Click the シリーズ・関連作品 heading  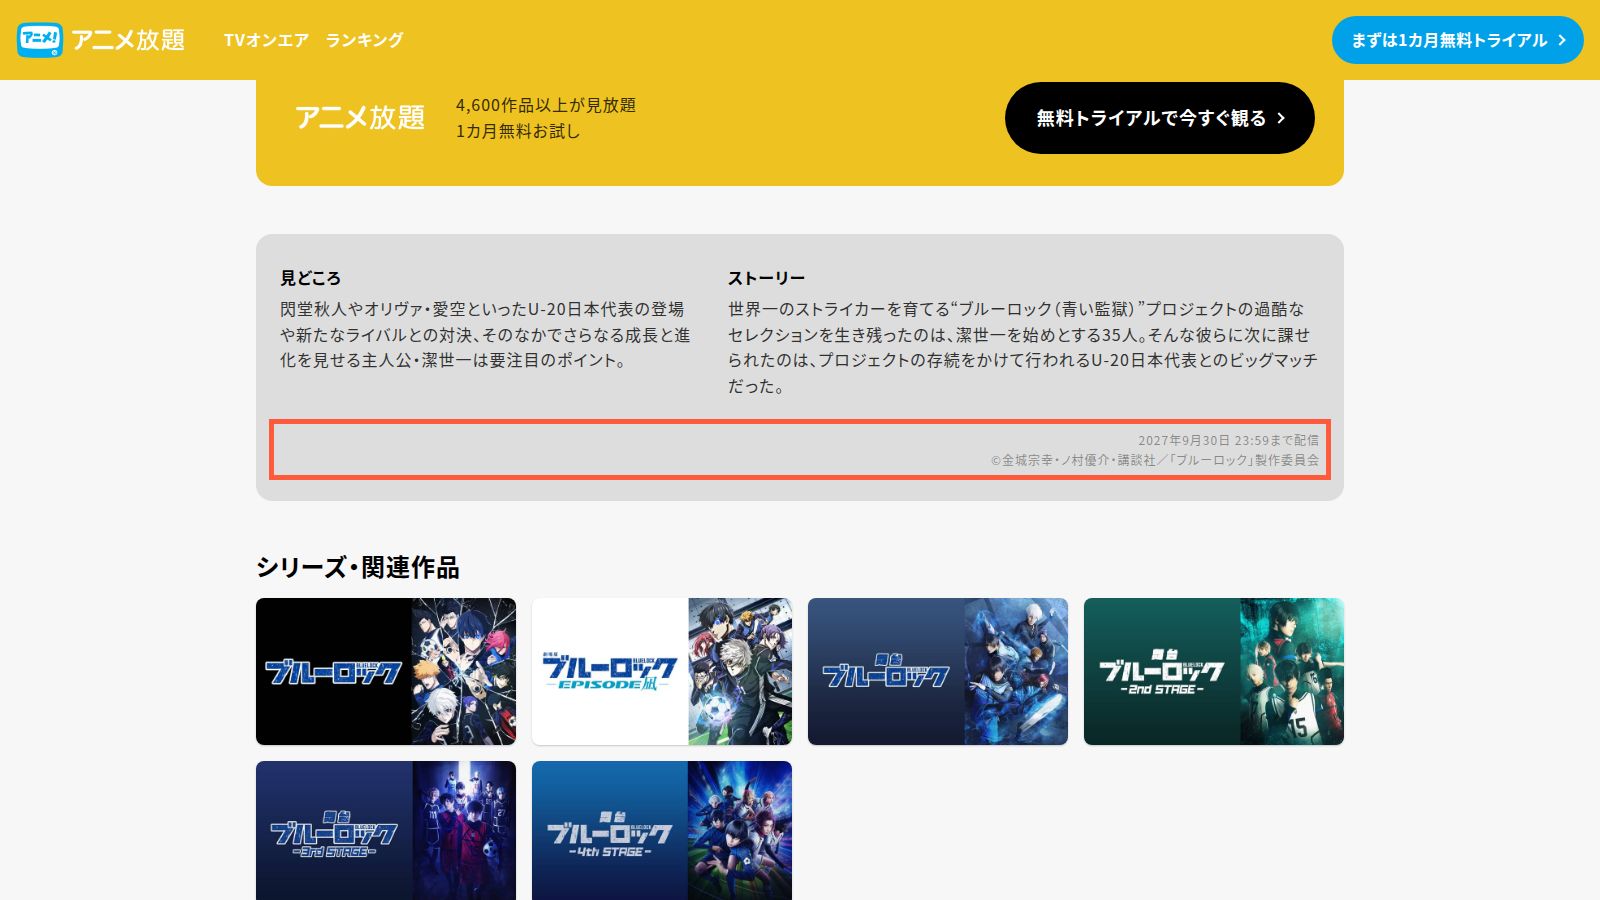(358, 567)
